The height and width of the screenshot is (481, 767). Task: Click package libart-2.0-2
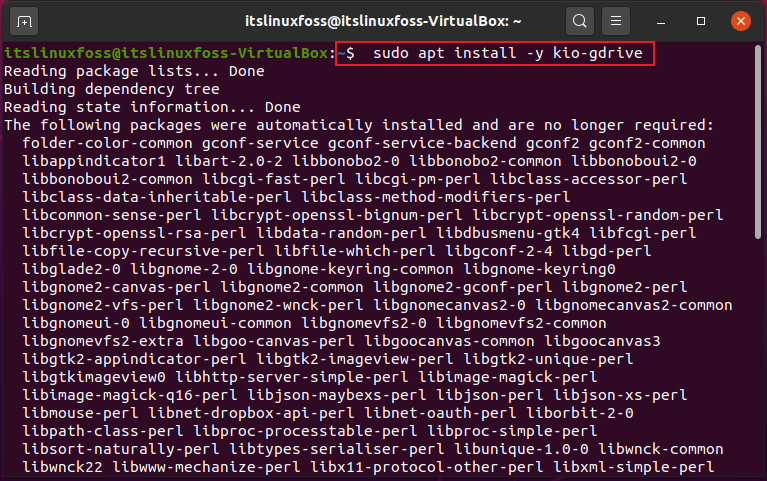(x=229, y=161)
